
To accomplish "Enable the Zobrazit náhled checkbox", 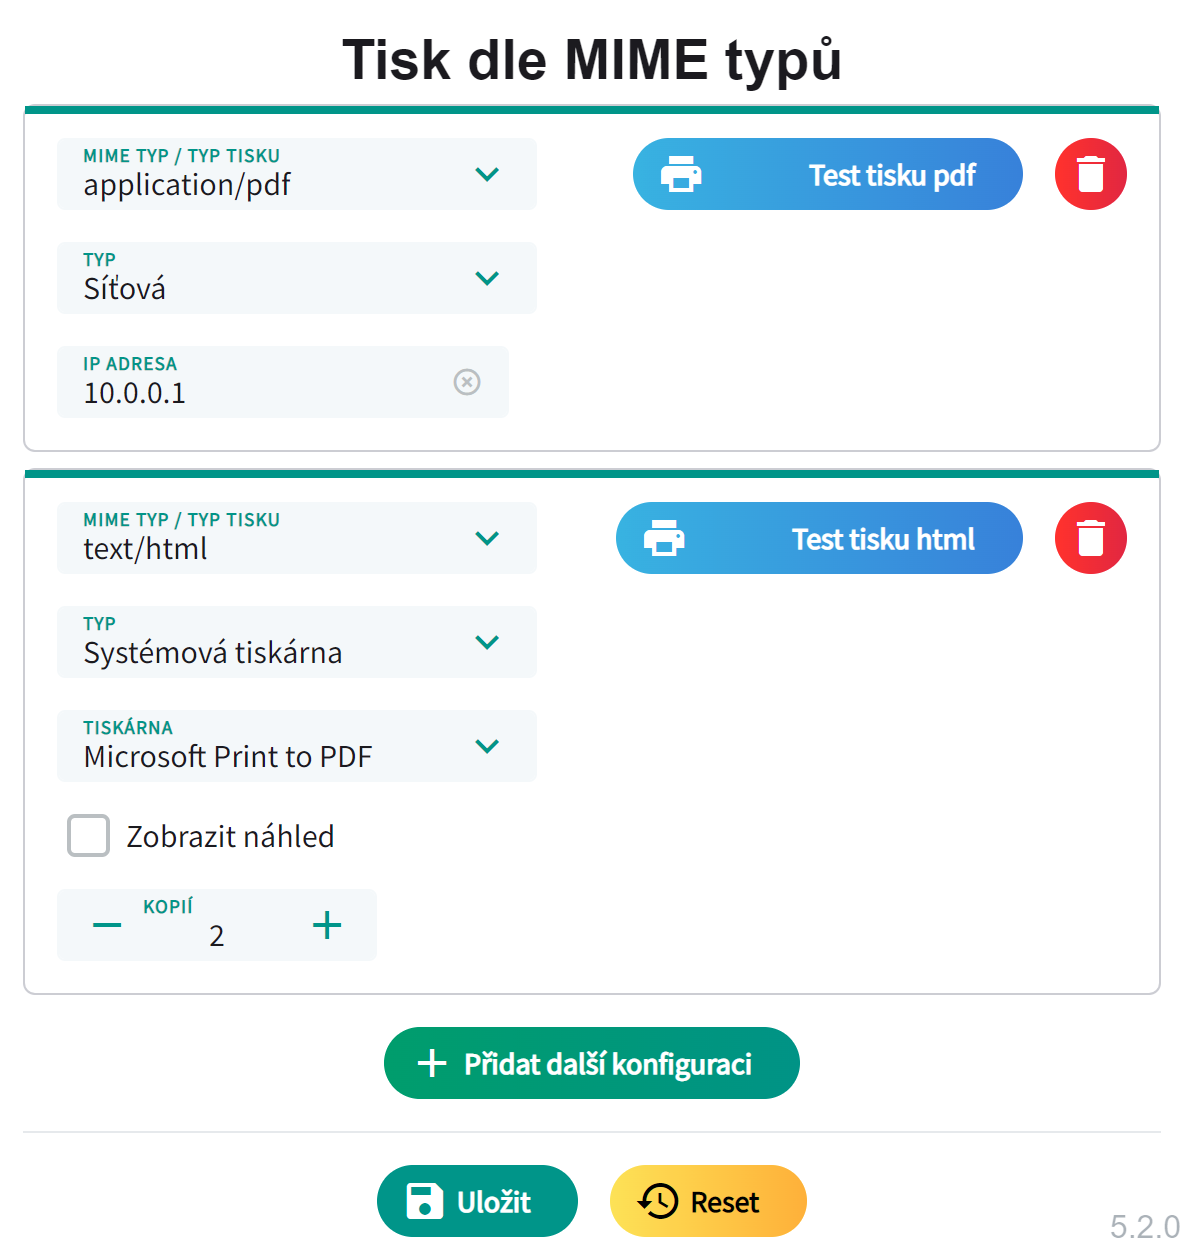I will coord(88,836).
